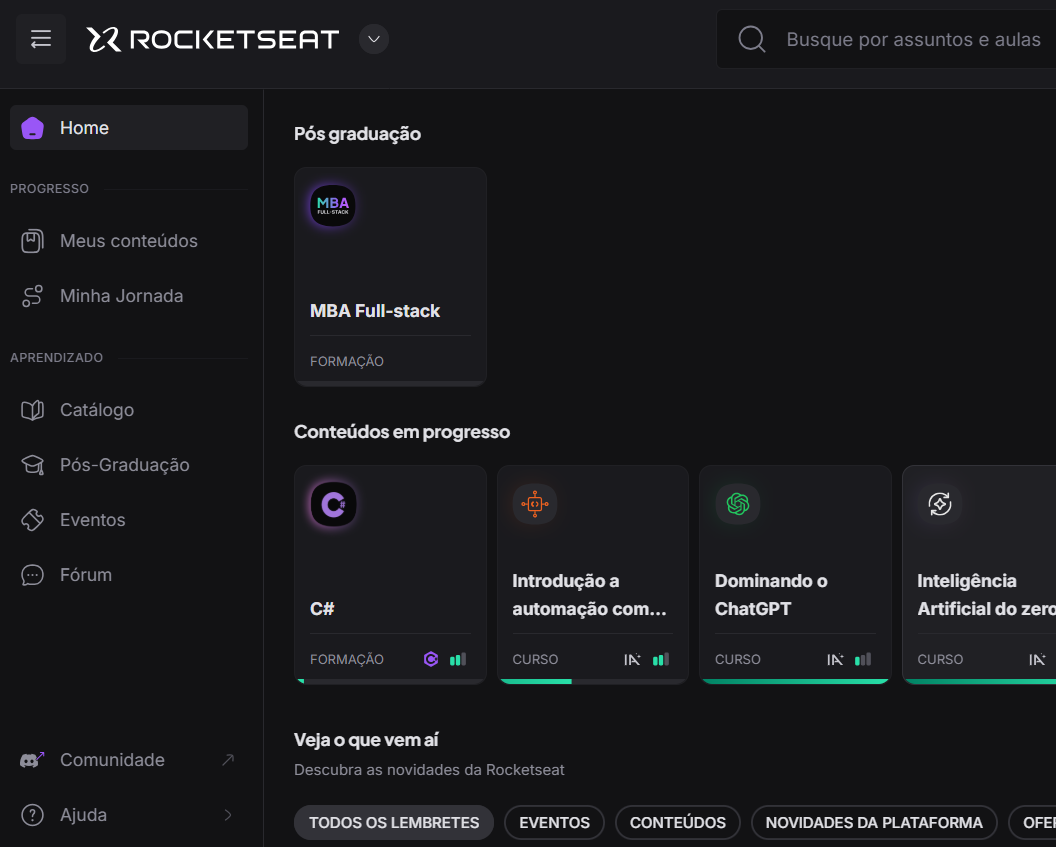Screen dimensions: 1056x847
Task: Click the Comunidade Discord icon
Action: [x=32, y=760]
